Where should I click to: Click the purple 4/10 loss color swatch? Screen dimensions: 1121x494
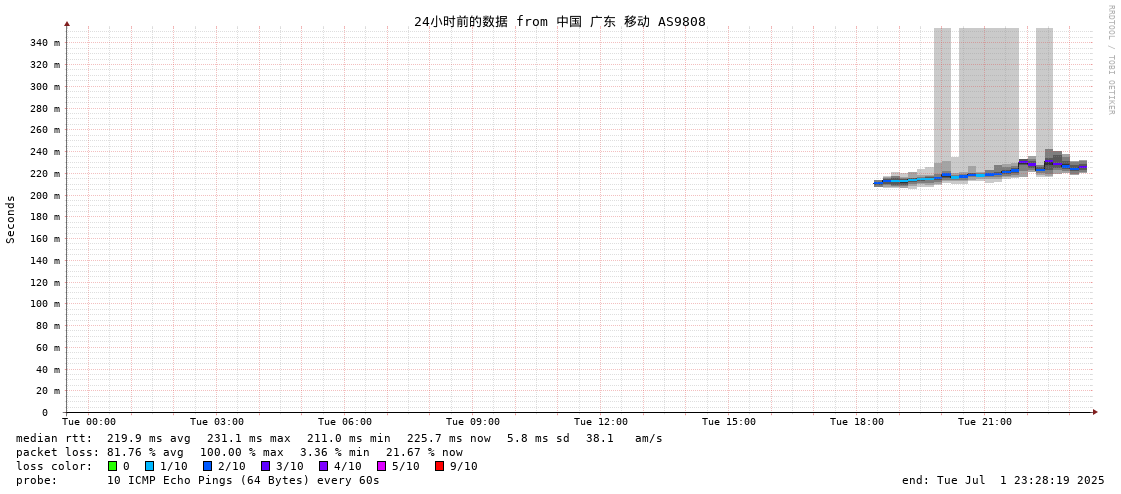point(324,466)
